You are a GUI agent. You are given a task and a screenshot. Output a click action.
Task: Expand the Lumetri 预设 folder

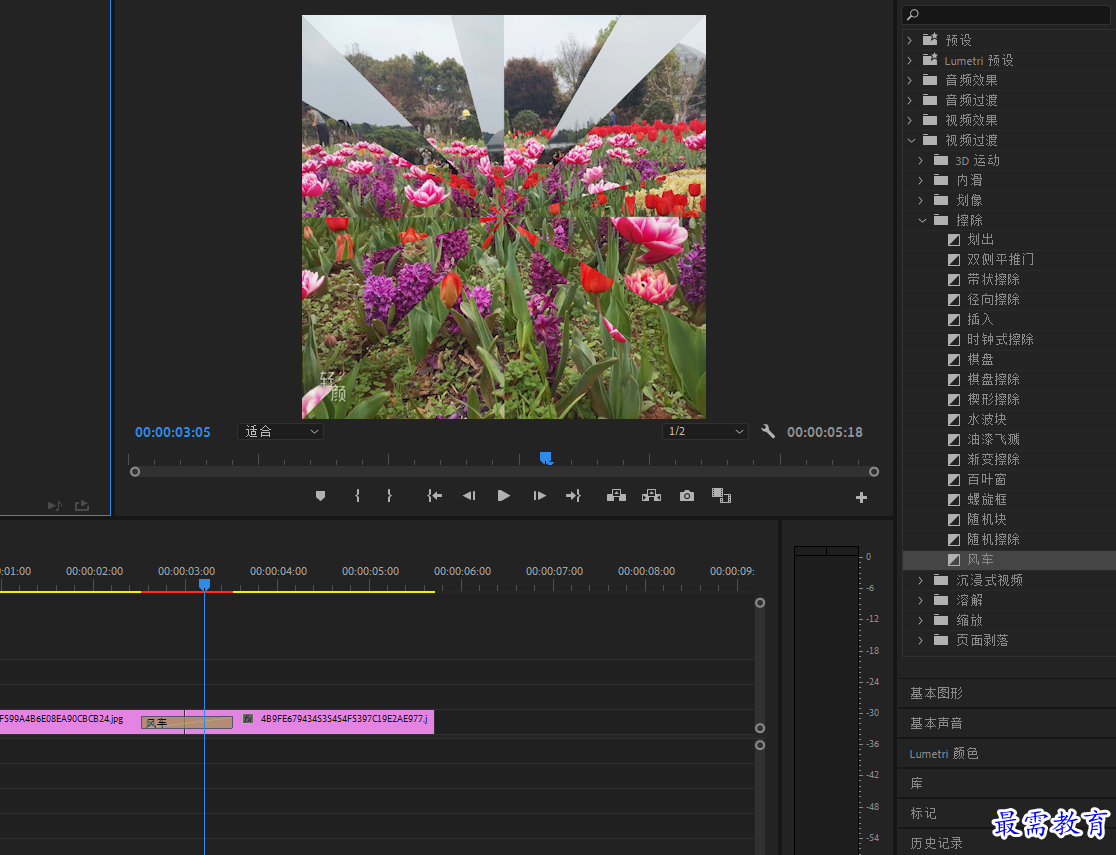click(x=910, y=61)
